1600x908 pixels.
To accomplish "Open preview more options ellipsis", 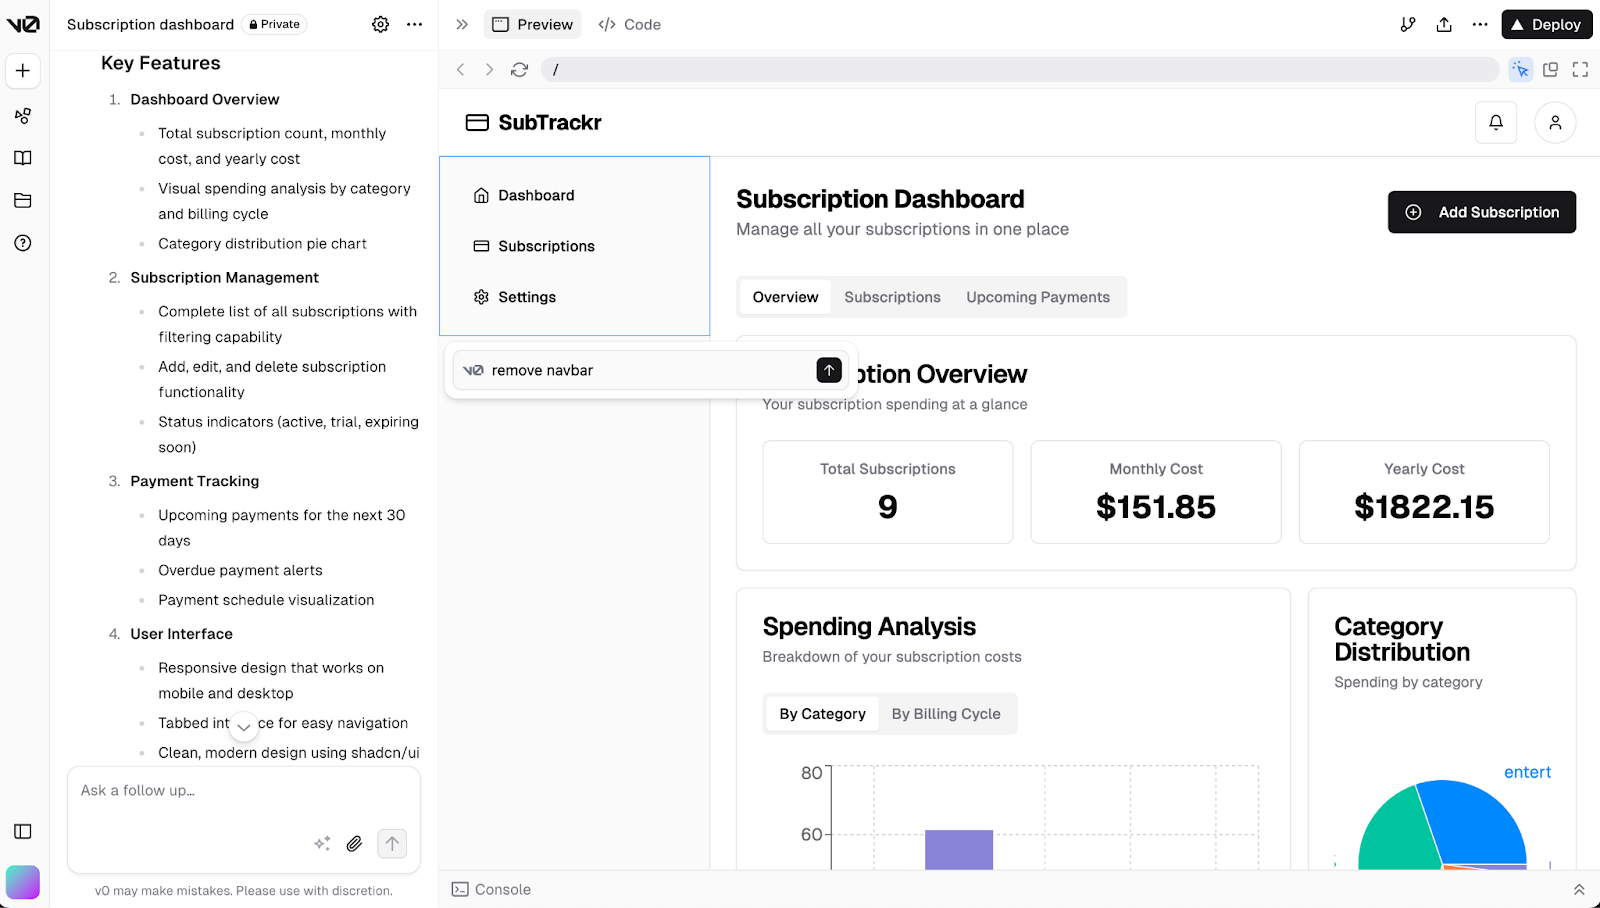I will 1480,24.
